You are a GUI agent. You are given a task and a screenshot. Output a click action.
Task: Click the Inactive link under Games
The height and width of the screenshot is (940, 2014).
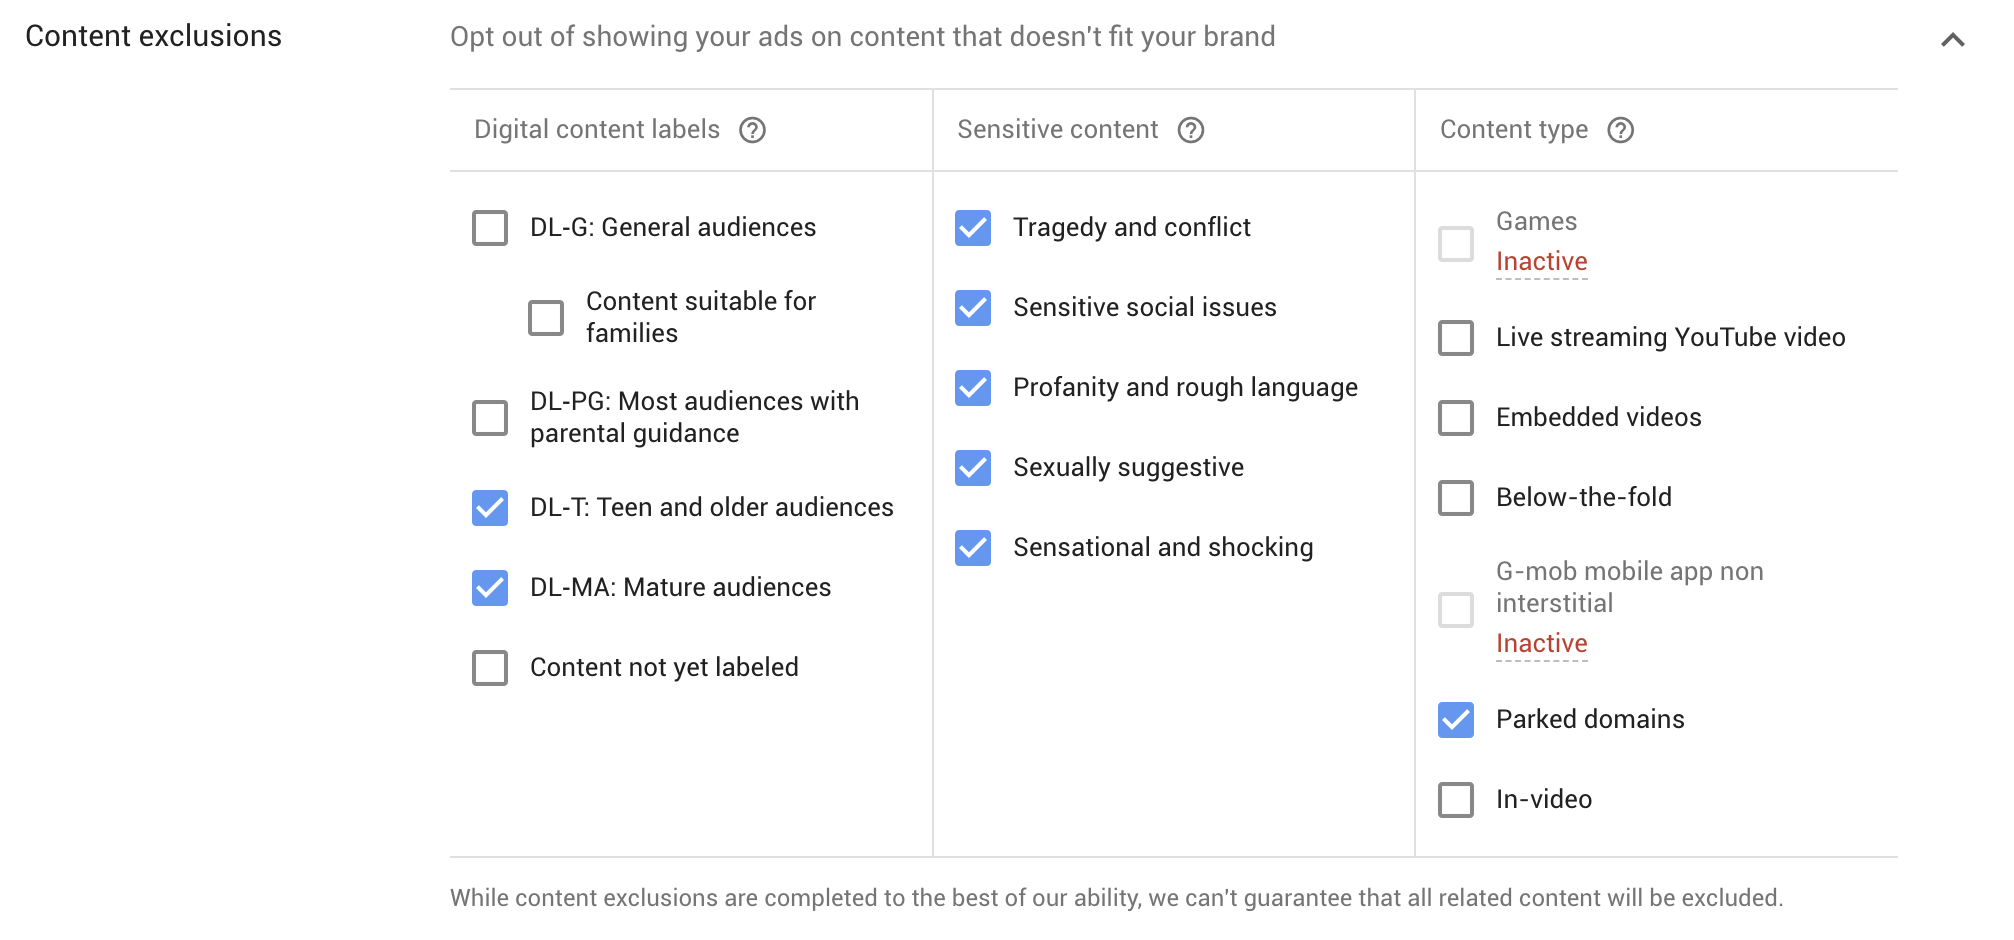(x=1541, y=261)
